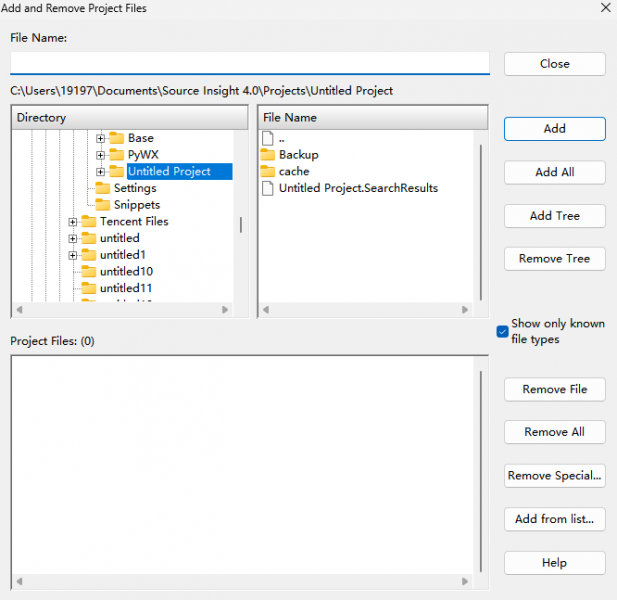Viewport: 617px width, 600px height.
Task: Toggle Show only known file types checkbox
Action: pos(502,332)
